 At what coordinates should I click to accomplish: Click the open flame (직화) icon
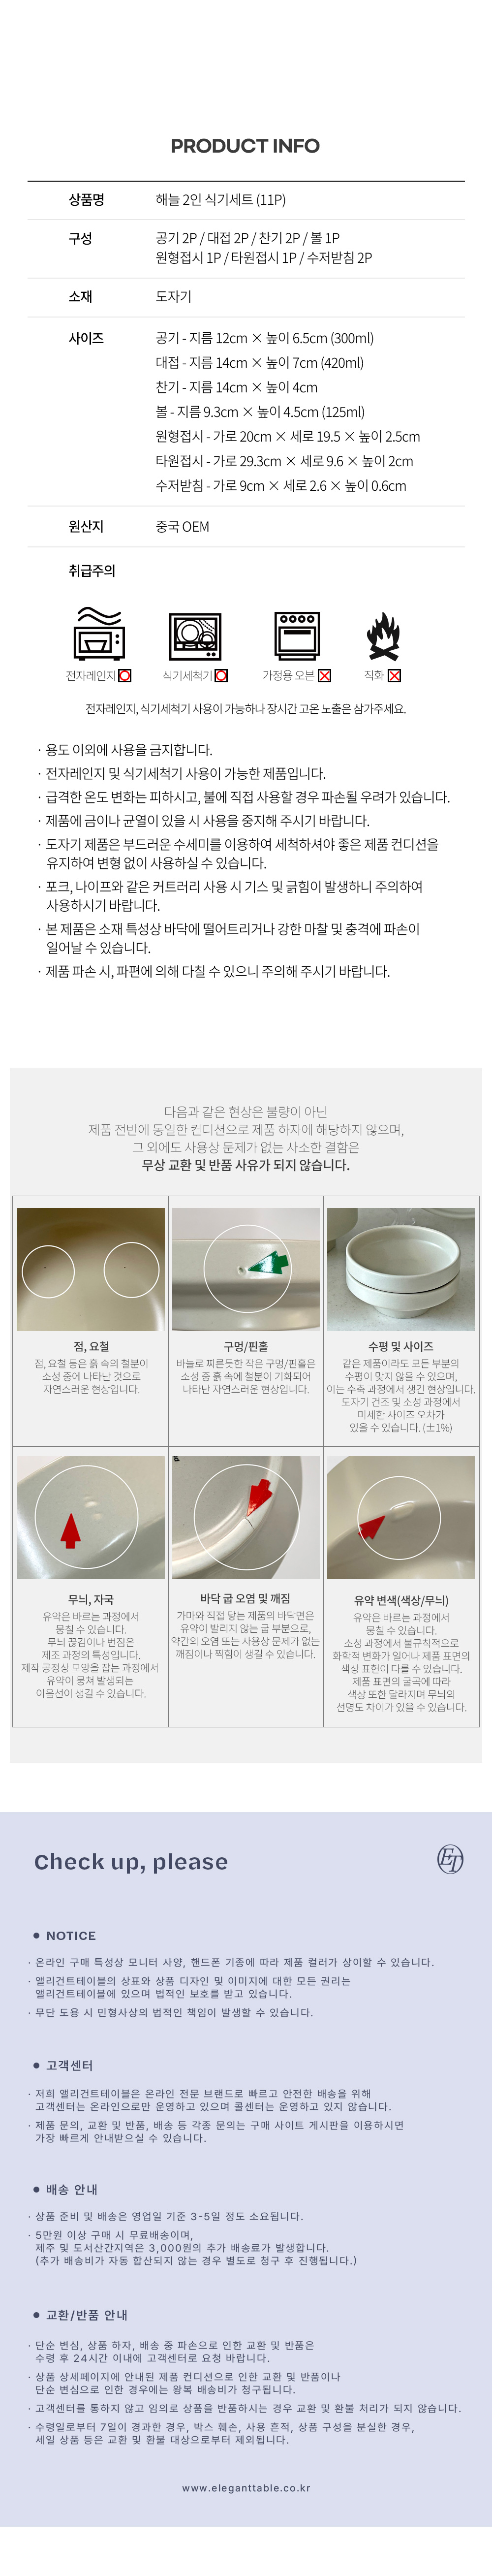[x=383, y=636]
